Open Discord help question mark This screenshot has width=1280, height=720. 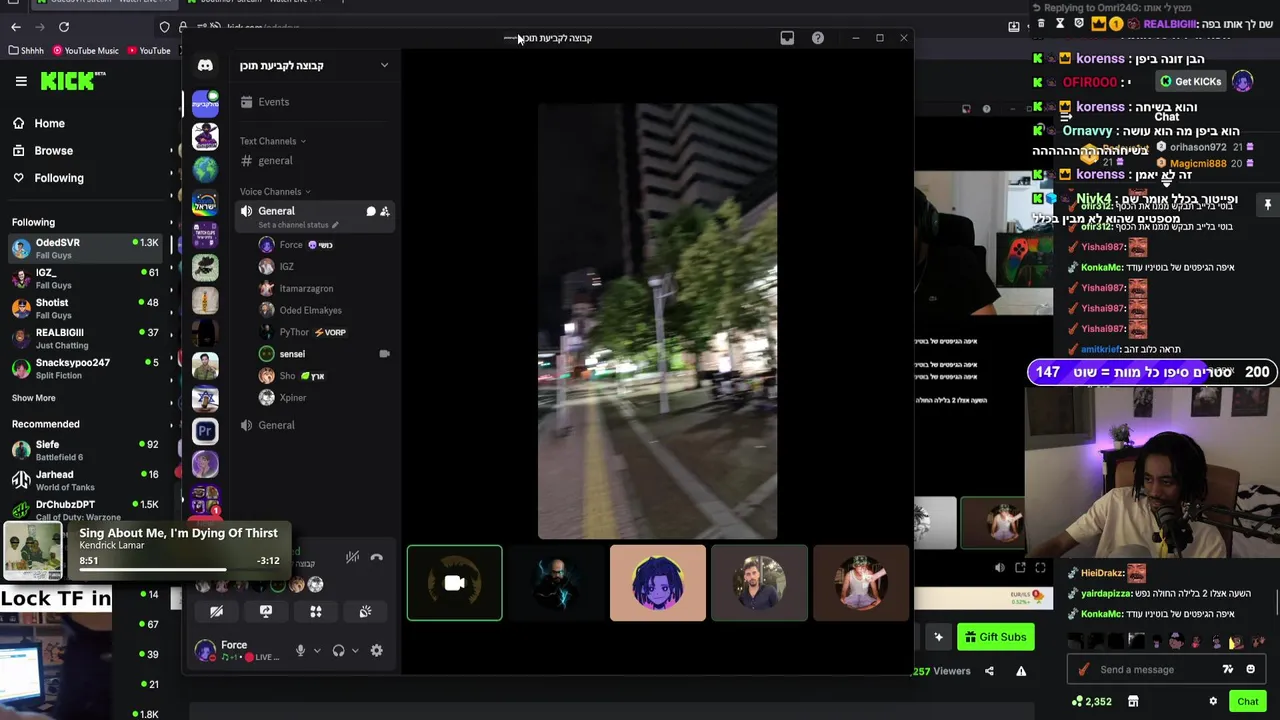818,38
